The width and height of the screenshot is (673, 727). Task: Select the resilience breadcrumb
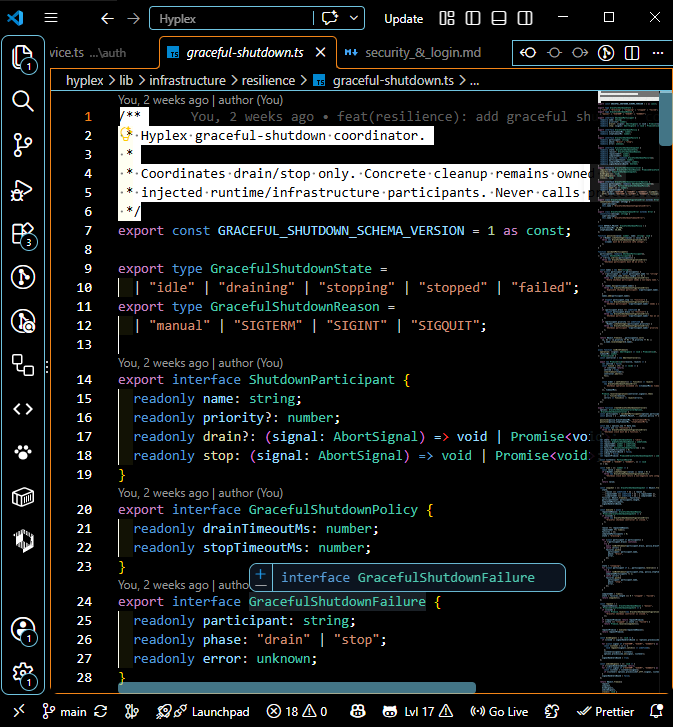pos(268,80)
